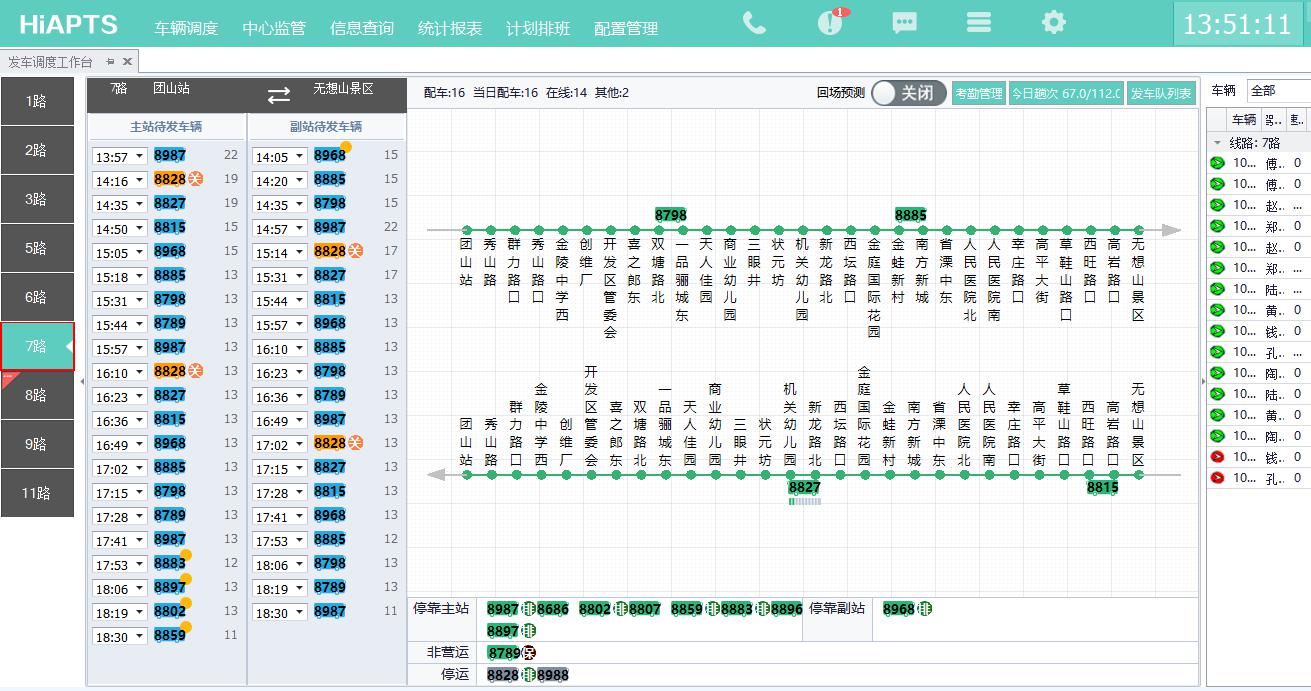
Task: Click the phone call icon
Action: 754,23
